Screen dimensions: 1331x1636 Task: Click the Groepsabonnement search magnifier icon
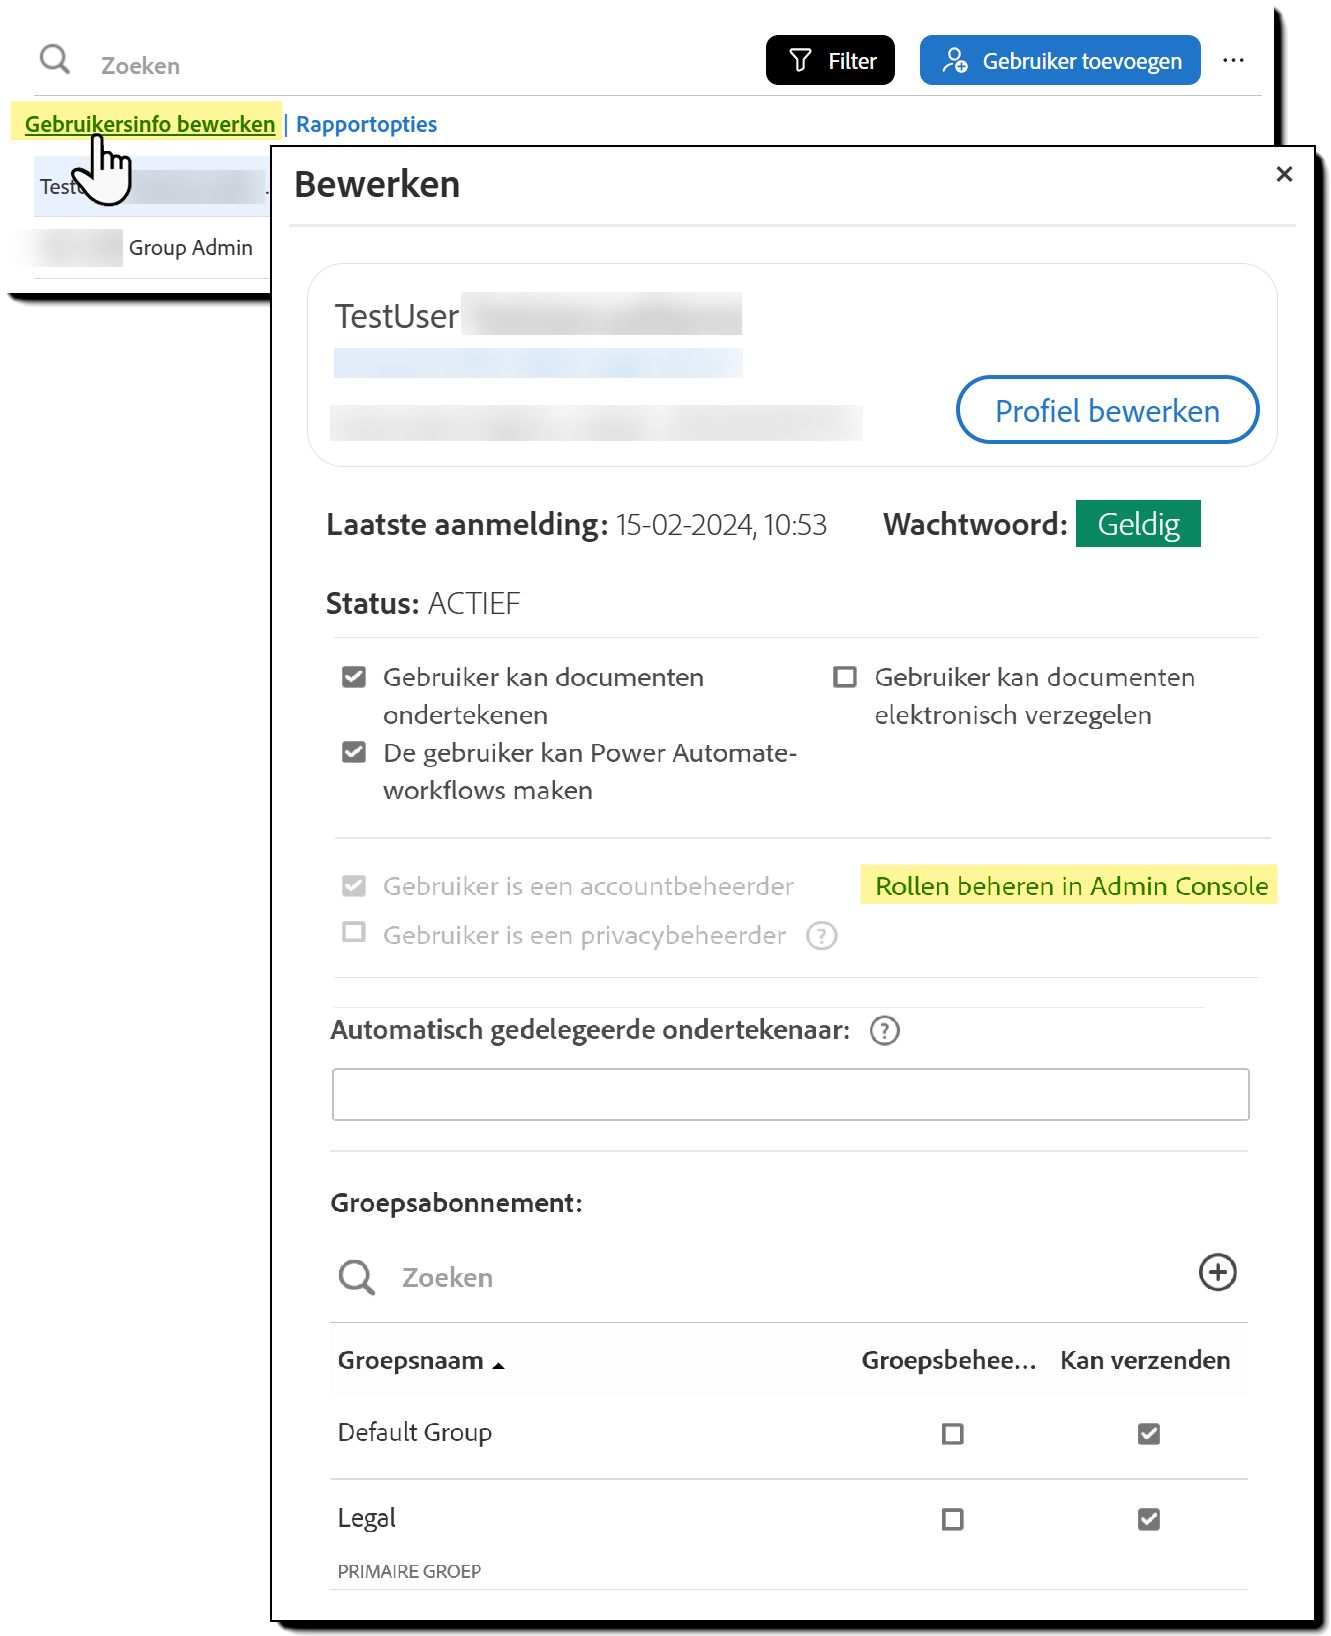356,1277
